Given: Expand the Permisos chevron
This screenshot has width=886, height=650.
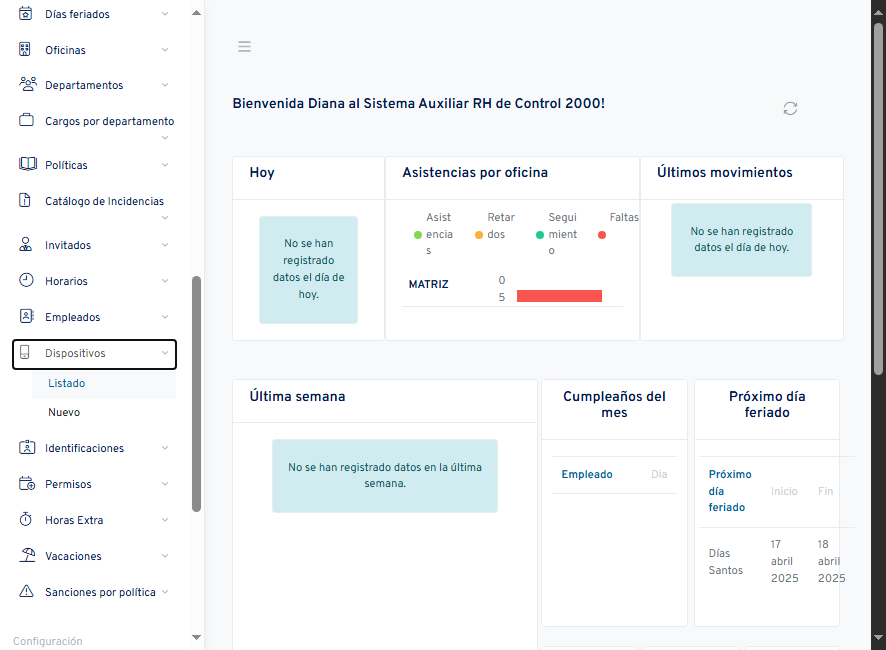Looking at the screenshot, I should coord(165,484).
